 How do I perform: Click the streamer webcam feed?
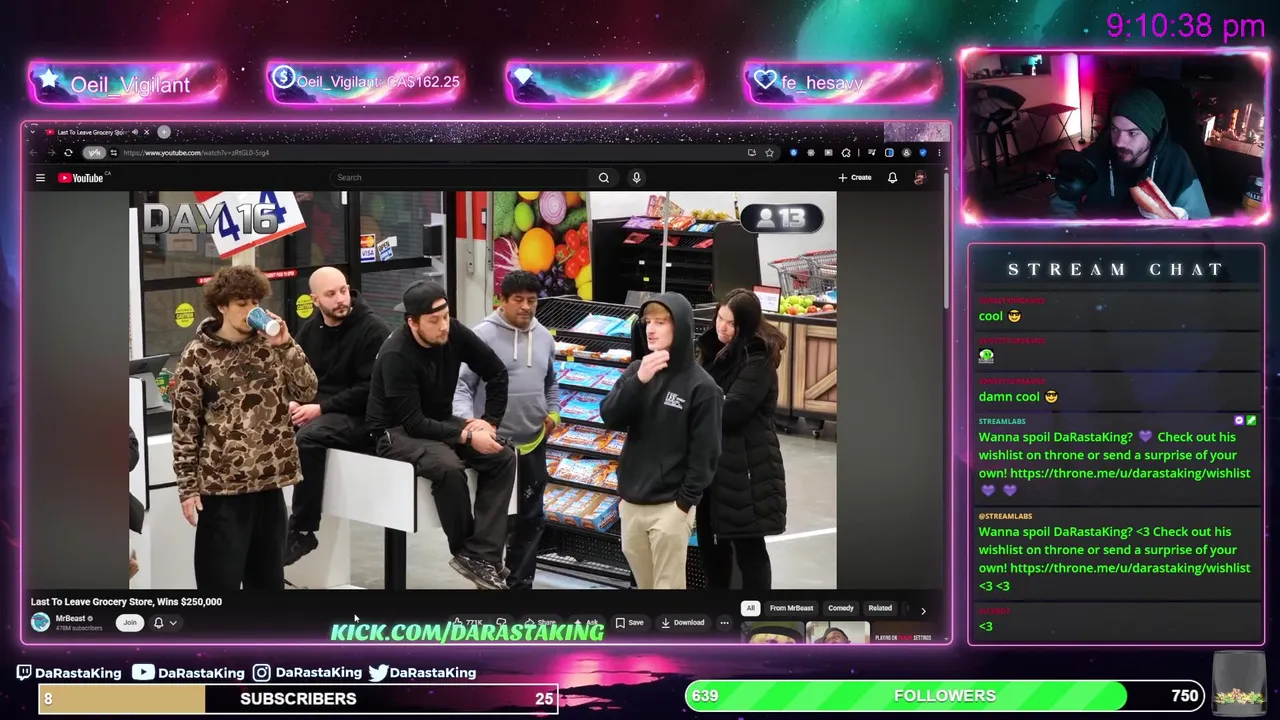1115,135
